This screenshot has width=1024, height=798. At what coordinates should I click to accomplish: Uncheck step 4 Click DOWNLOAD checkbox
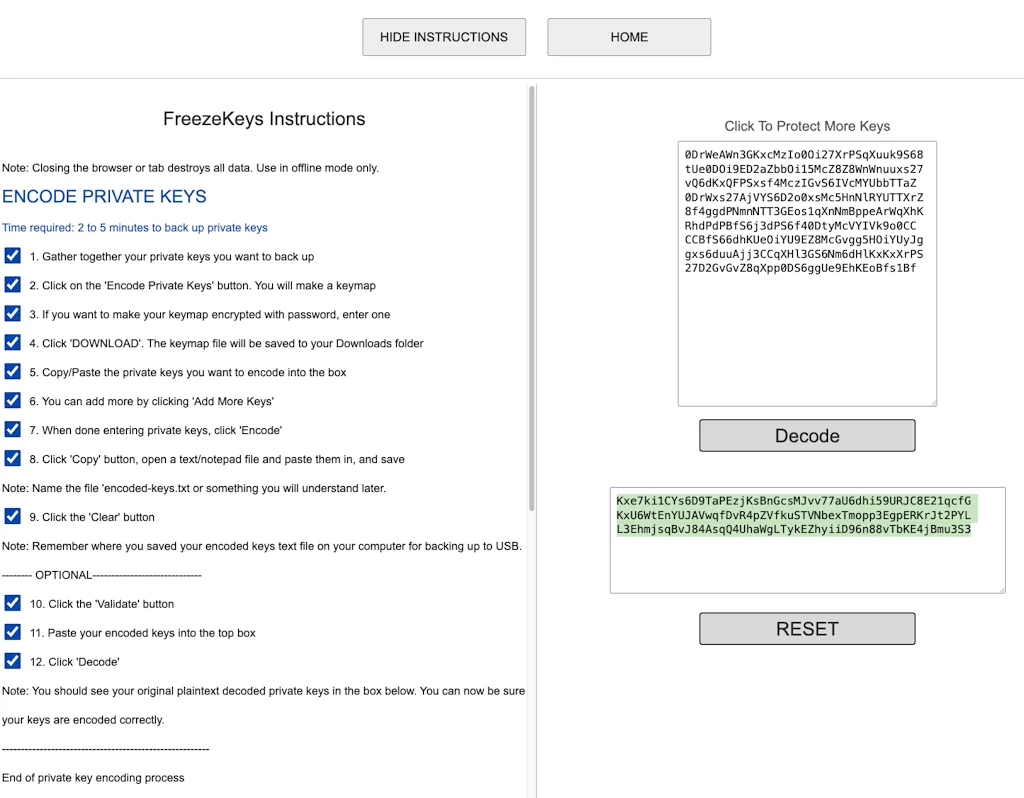[x=12, y=343]
